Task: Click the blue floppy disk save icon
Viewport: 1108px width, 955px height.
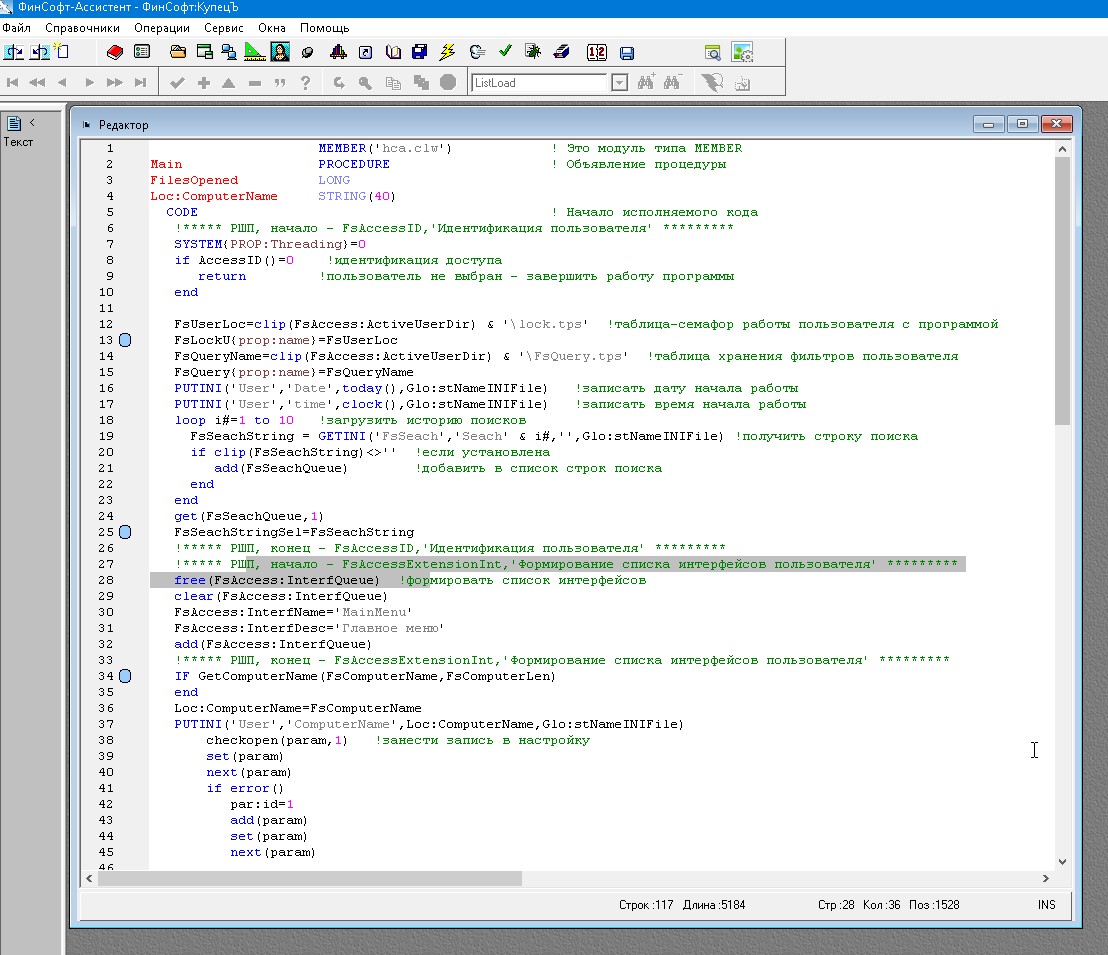Action: (627, 53)
